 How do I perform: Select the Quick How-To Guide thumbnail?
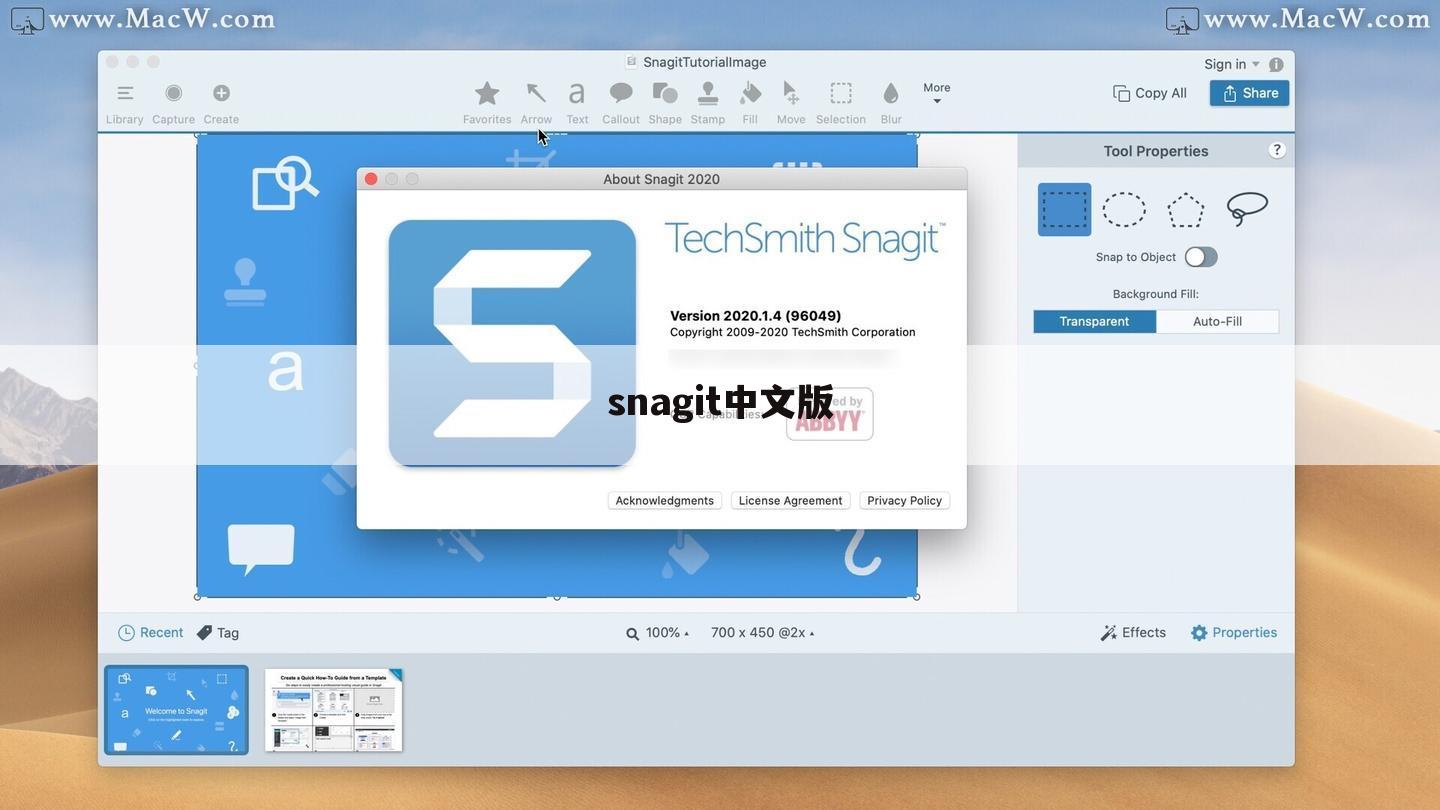tap(334, 710)
